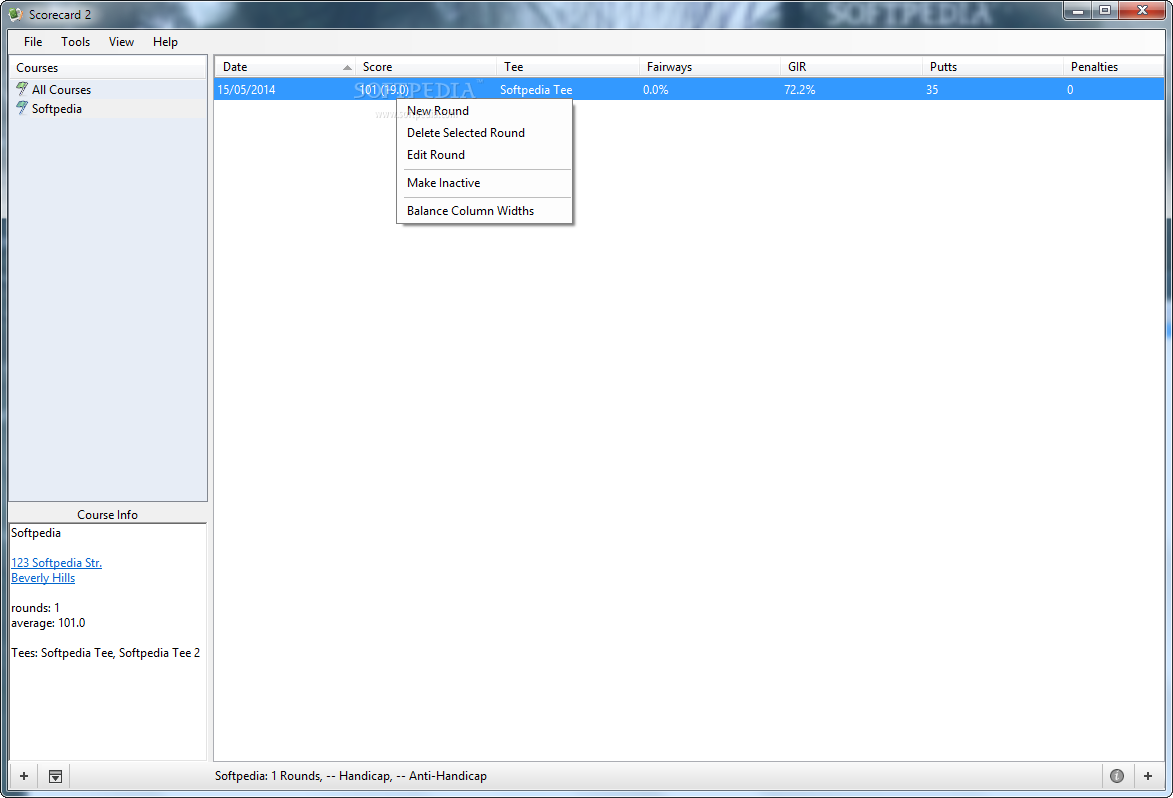The image size is (1173, 798).
Task: Click the Softpedia Tee cell in the round row
Action: click(536, 90)
